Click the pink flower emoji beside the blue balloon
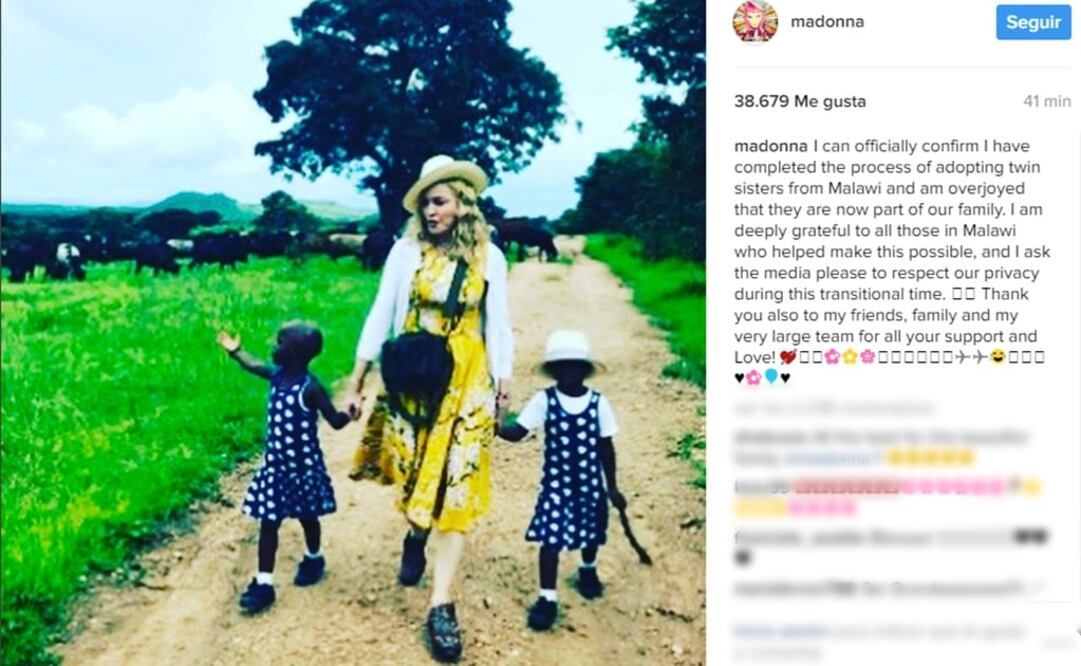Viewport: 1081px width, 666px height. pyautogui.click(x=754, y=378)
